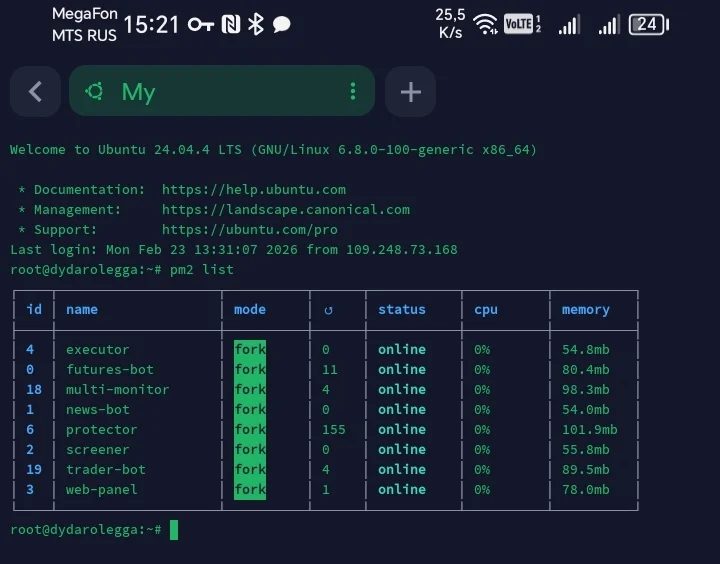The image size is (720, 564).
Task: Tap the 15:21 clock
Action: (151, 24)
